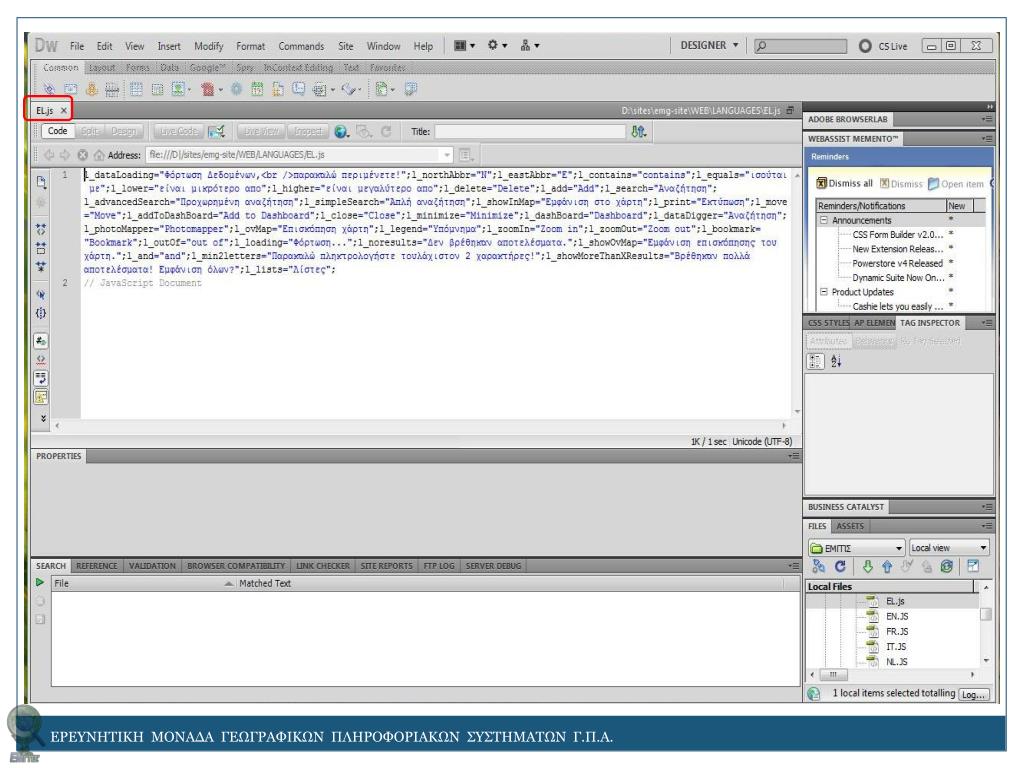
Task: Open the Tag Chooser icon
Action: [x=411, y=89]
